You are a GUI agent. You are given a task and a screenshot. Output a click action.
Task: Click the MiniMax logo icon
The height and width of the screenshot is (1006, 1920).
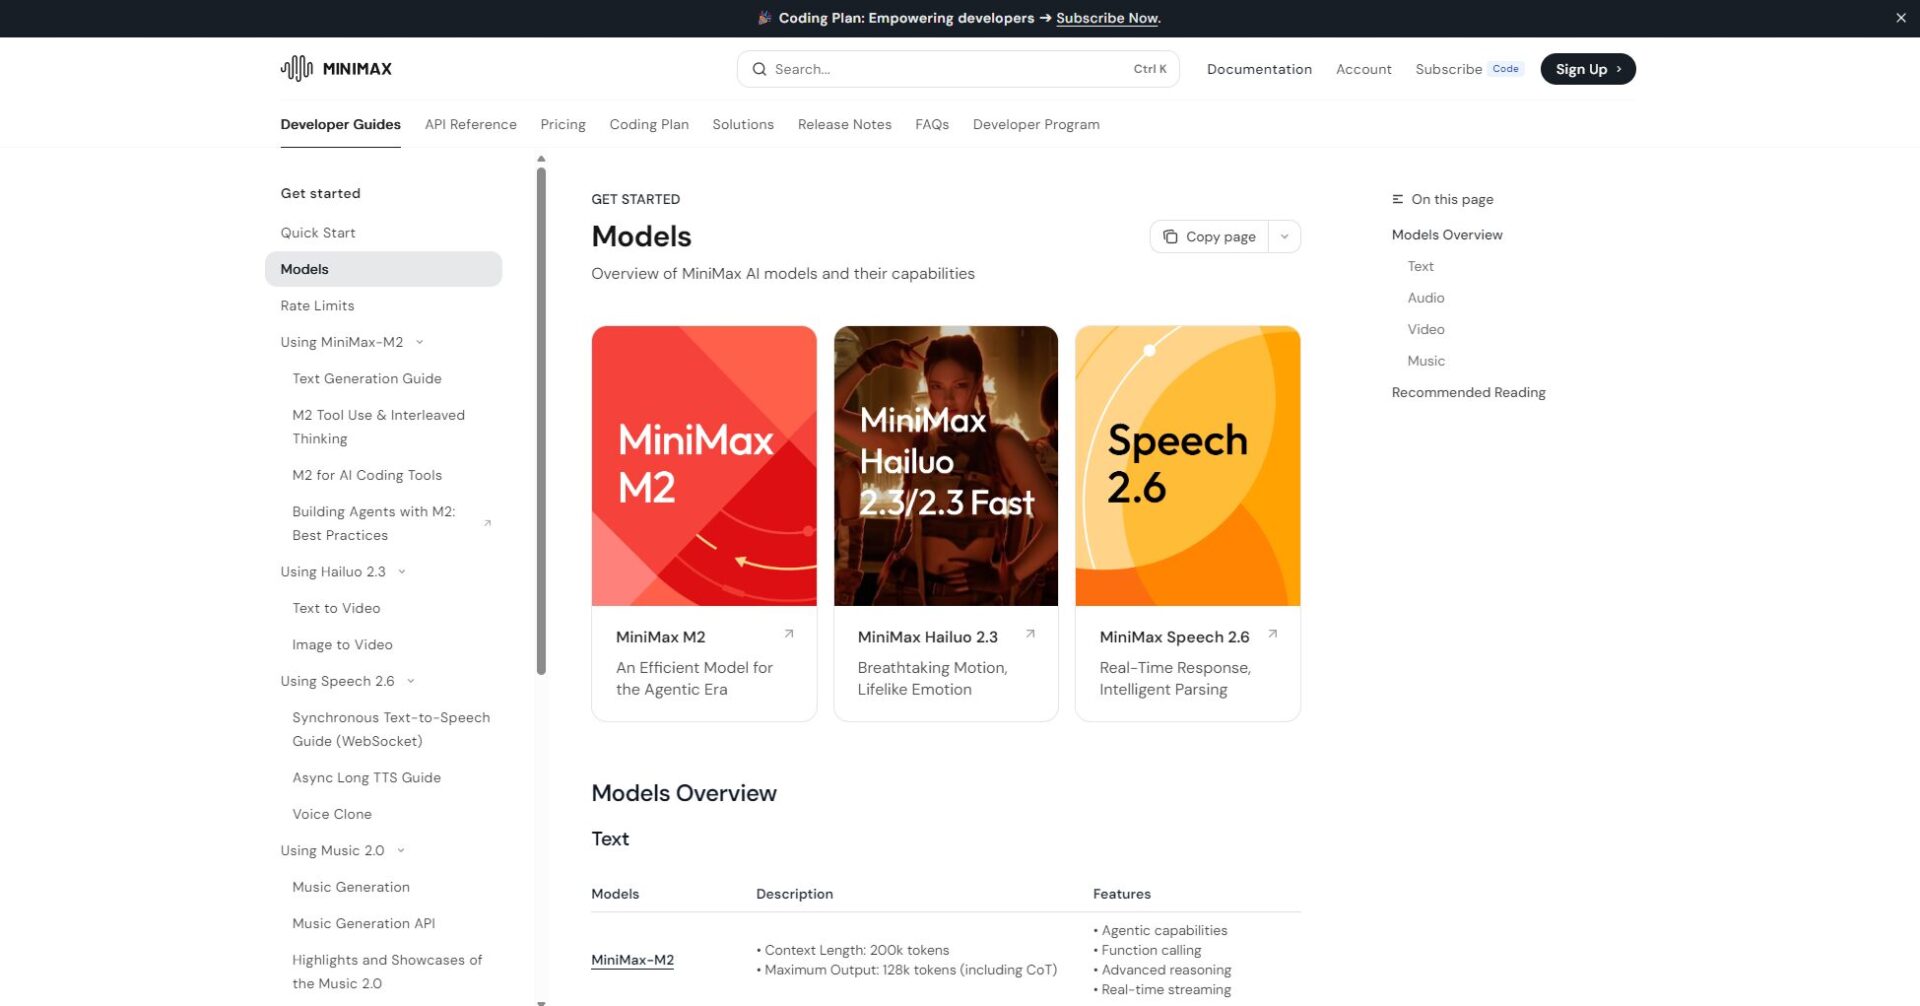pyautogui.click(x=296, y=68)
